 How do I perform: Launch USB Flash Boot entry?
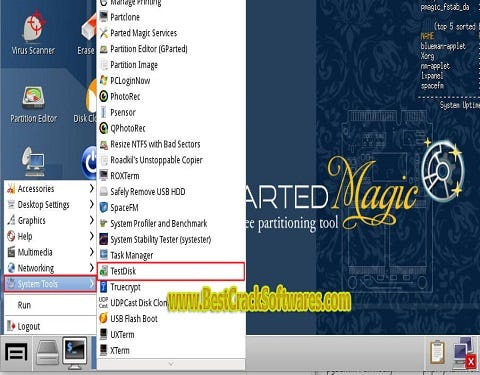(x=171, y=318)
